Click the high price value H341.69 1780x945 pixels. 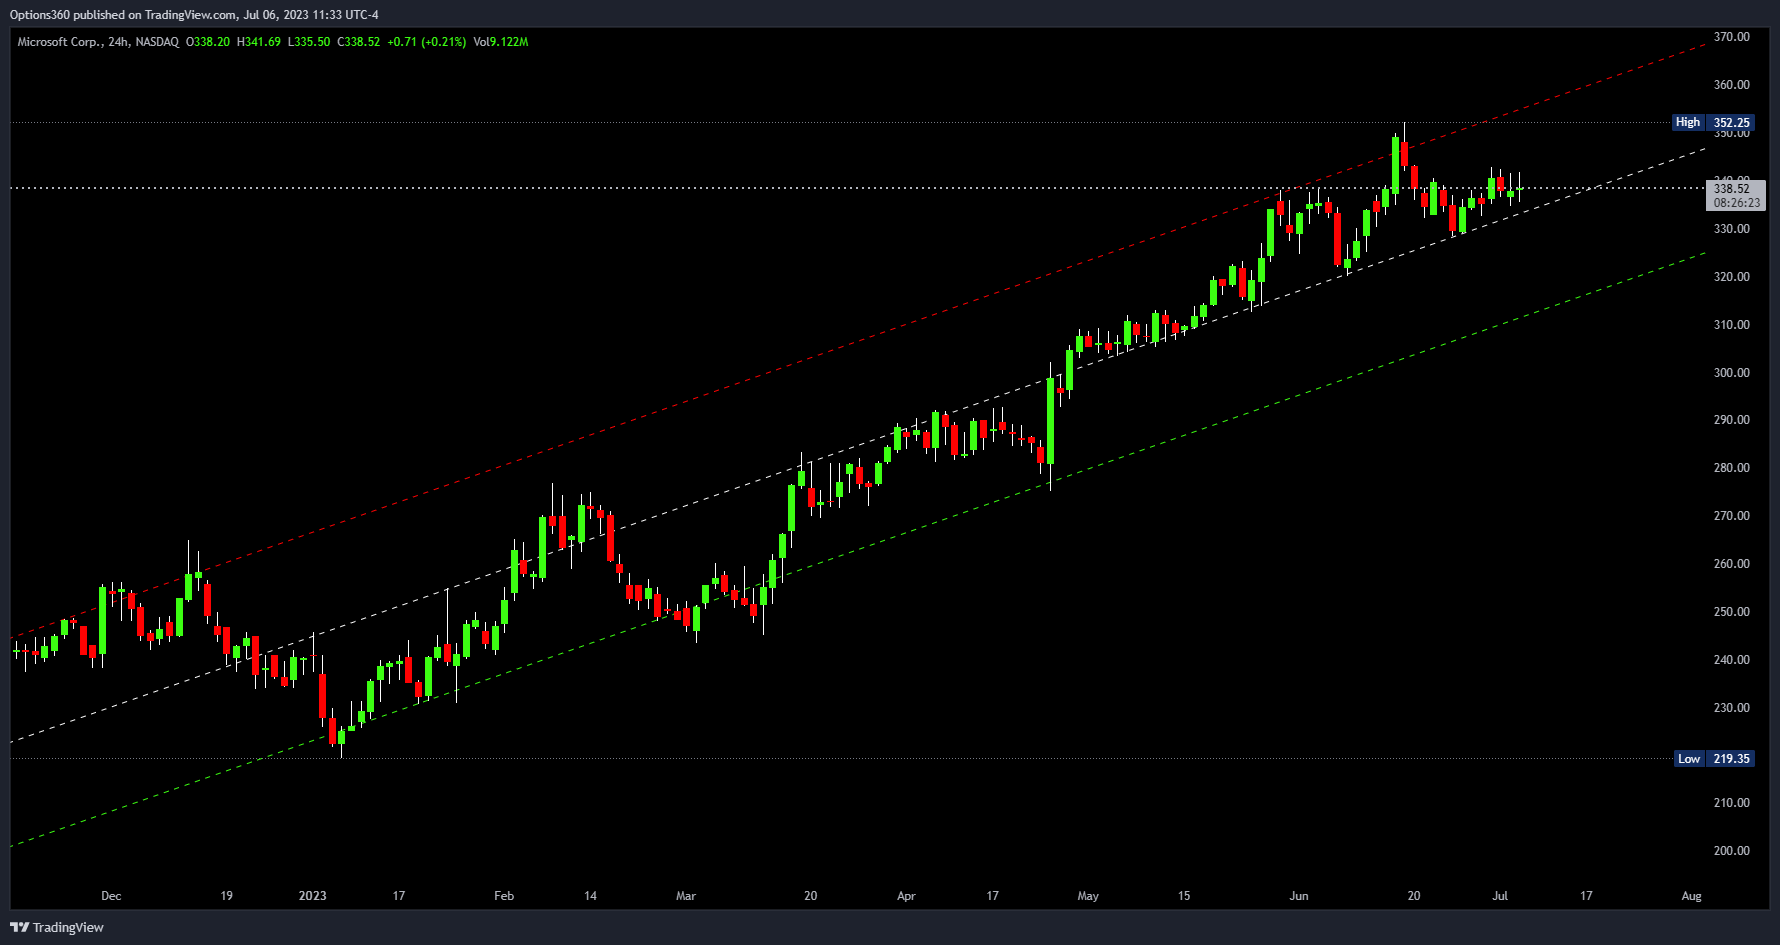coord(259,42)
